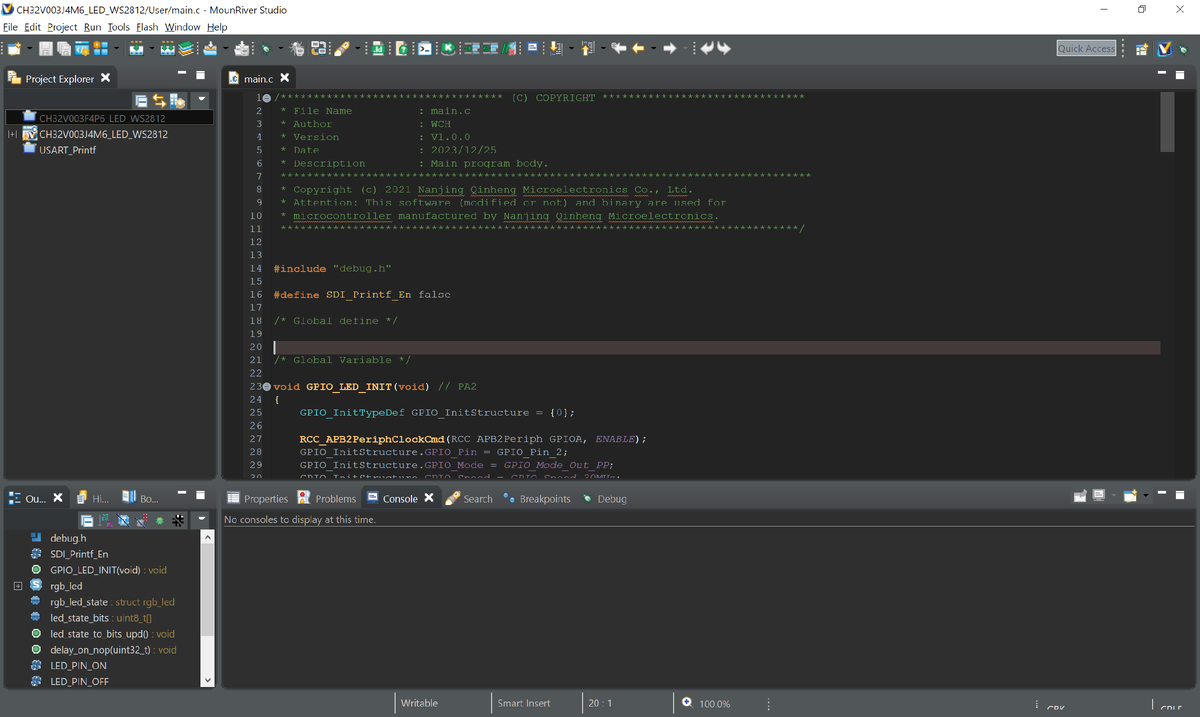Click the Quick Access search box

(1086, 48)
